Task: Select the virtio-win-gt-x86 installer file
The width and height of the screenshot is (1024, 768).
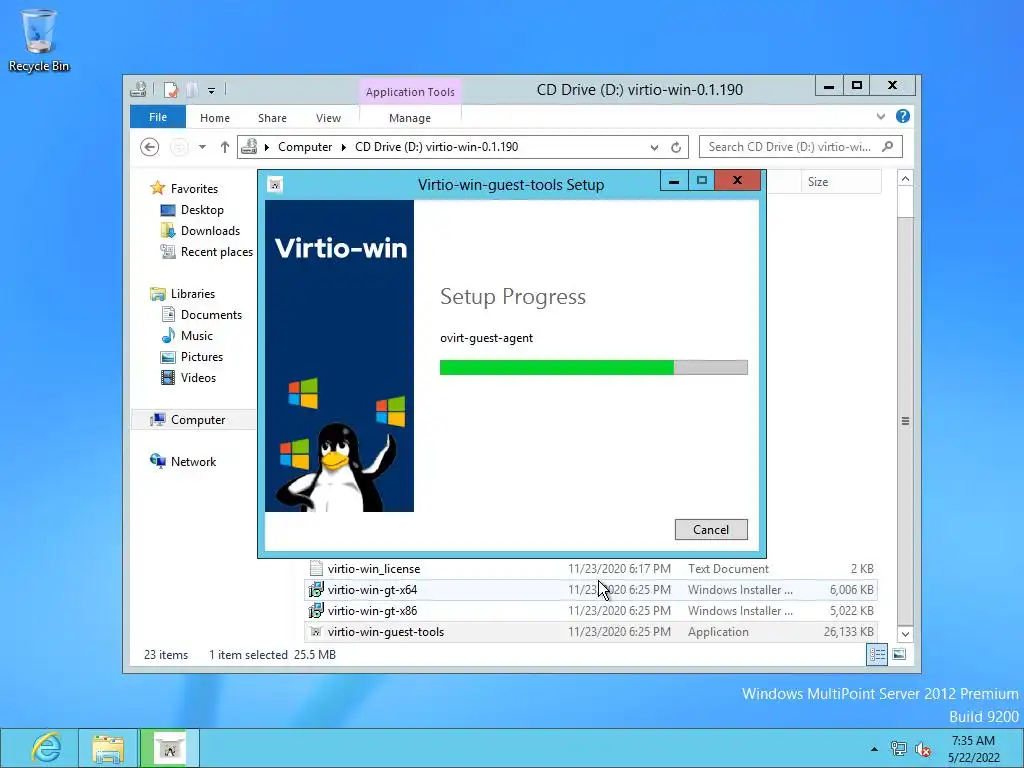Action: (x=591, y=611)
